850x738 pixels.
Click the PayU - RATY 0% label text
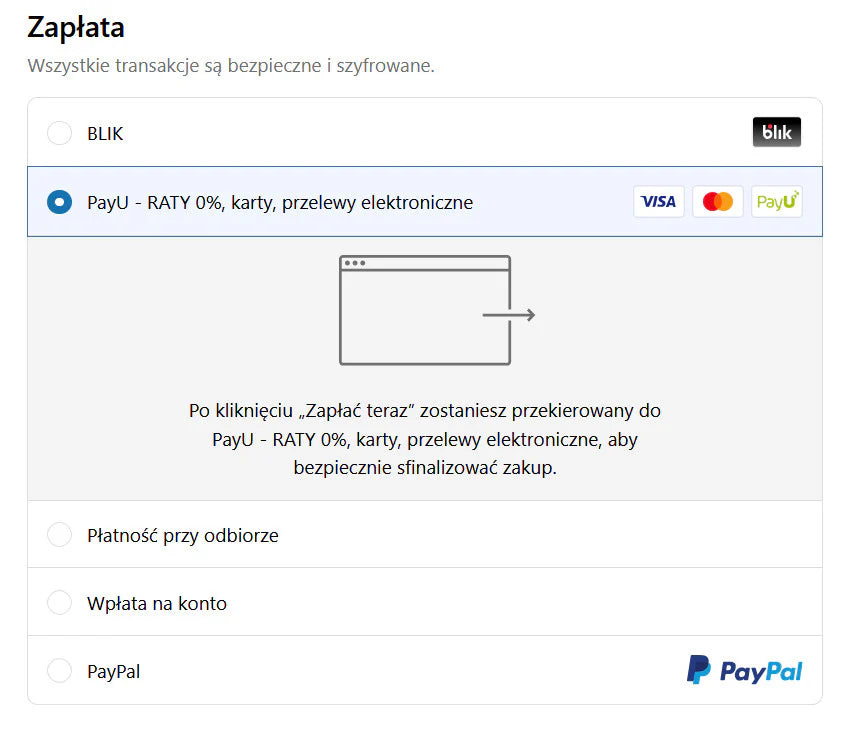pyautogui.click(x=280, y=203)
